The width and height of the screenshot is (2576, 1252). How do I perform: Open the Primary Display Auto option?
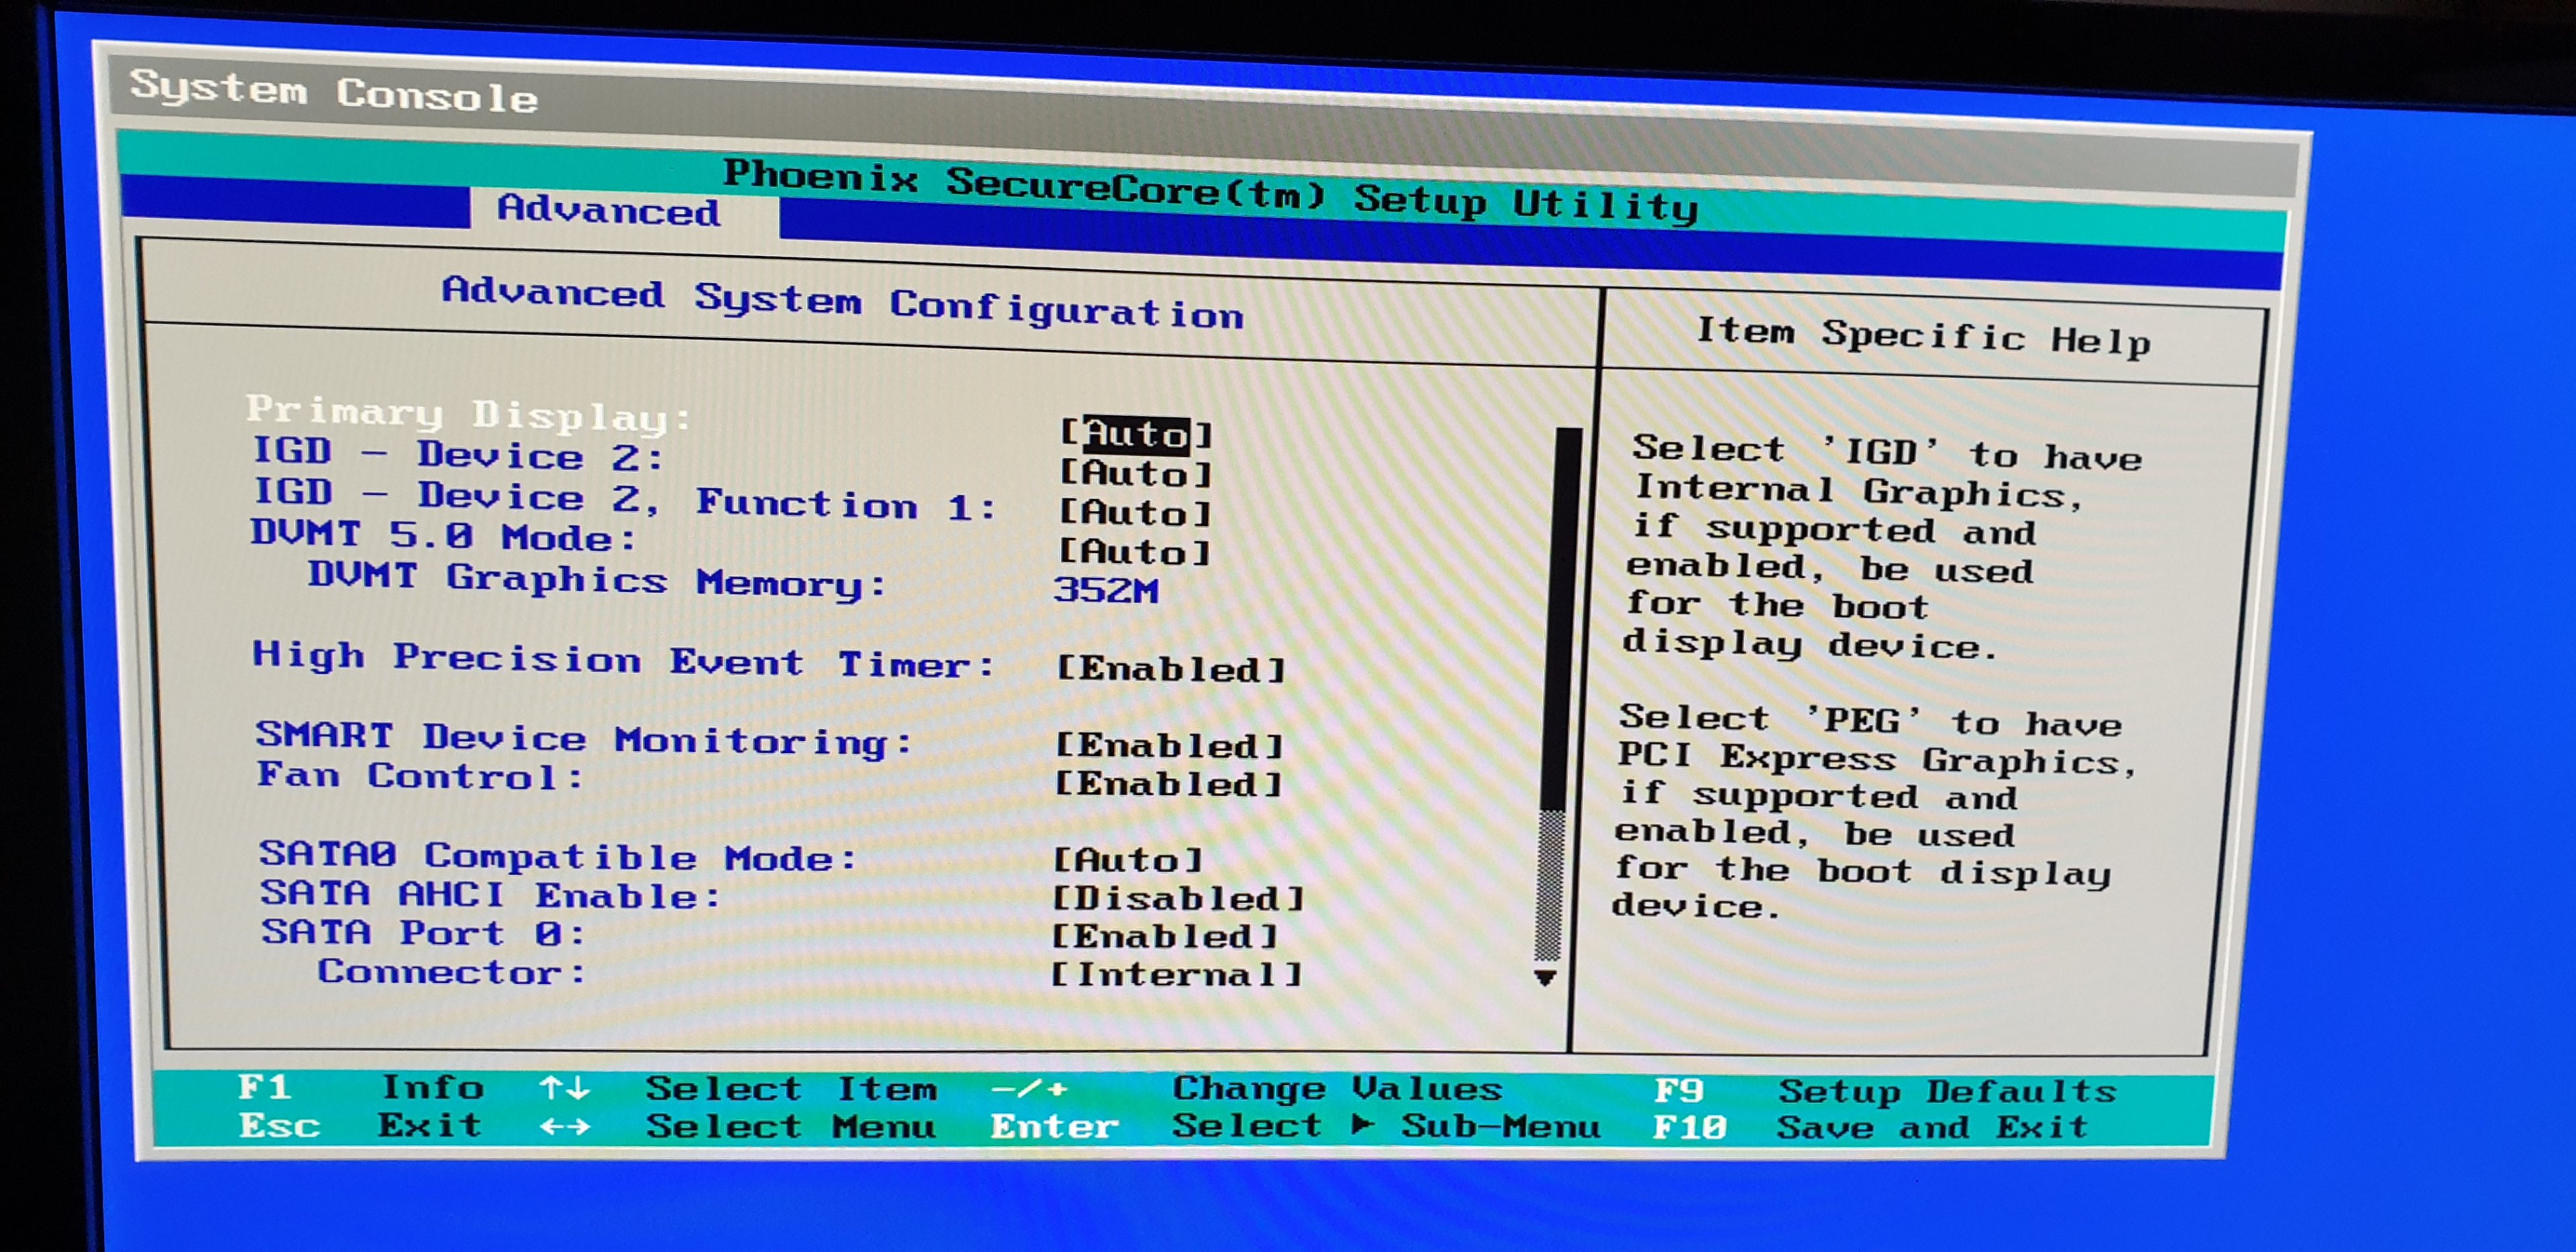pos(1136,434)
